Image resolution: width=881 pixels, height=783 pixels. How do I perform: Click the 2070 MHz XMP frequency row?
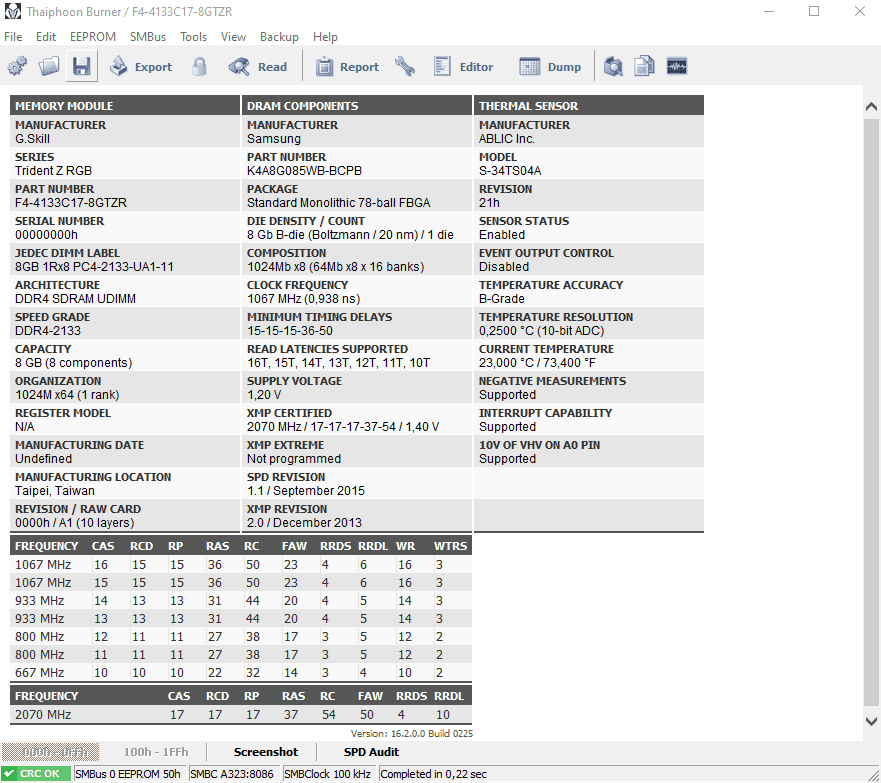click(x=241, y=714)
